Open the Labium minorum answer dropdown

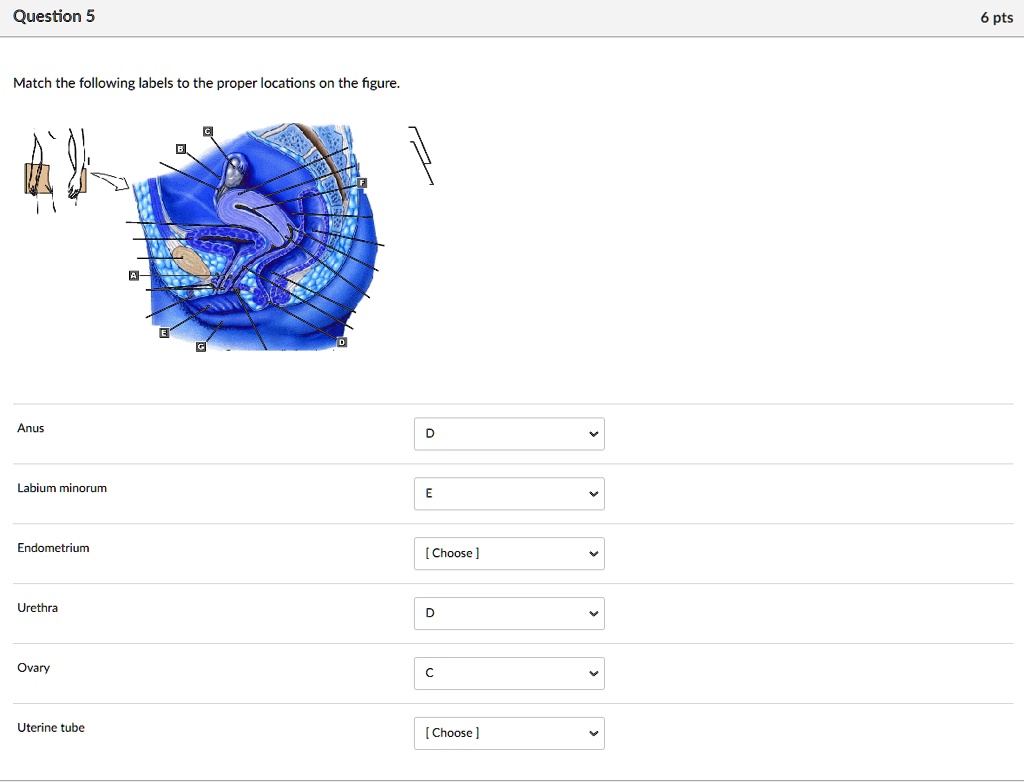pyautogui.click(x=509, y=494)
